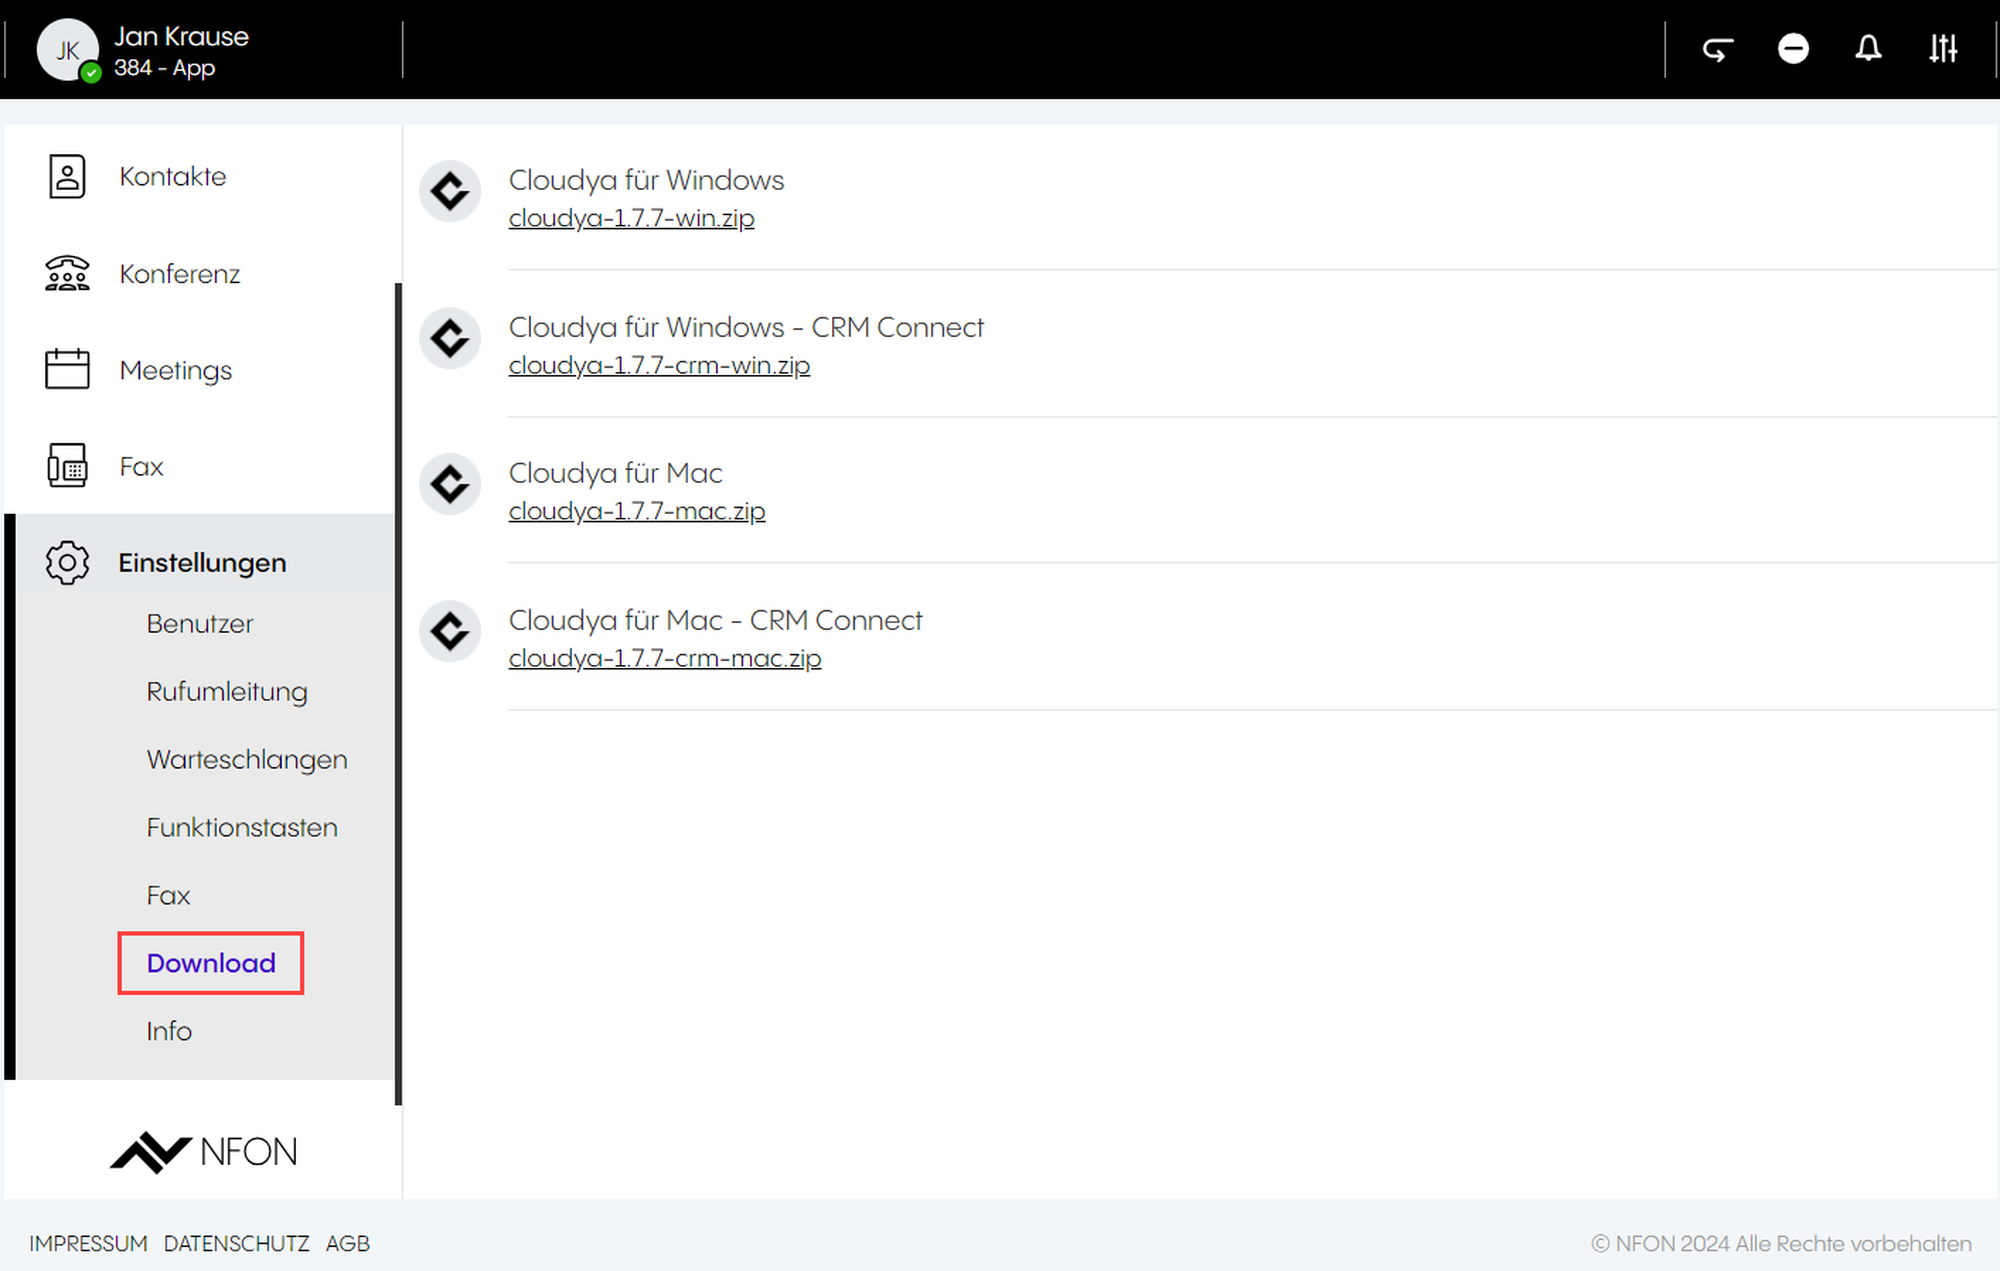The height and width of the screenshot is (1271, 2000).
Task: Open the DATENSCHUTZ footer link
Action: click(x=236, y=1243)
